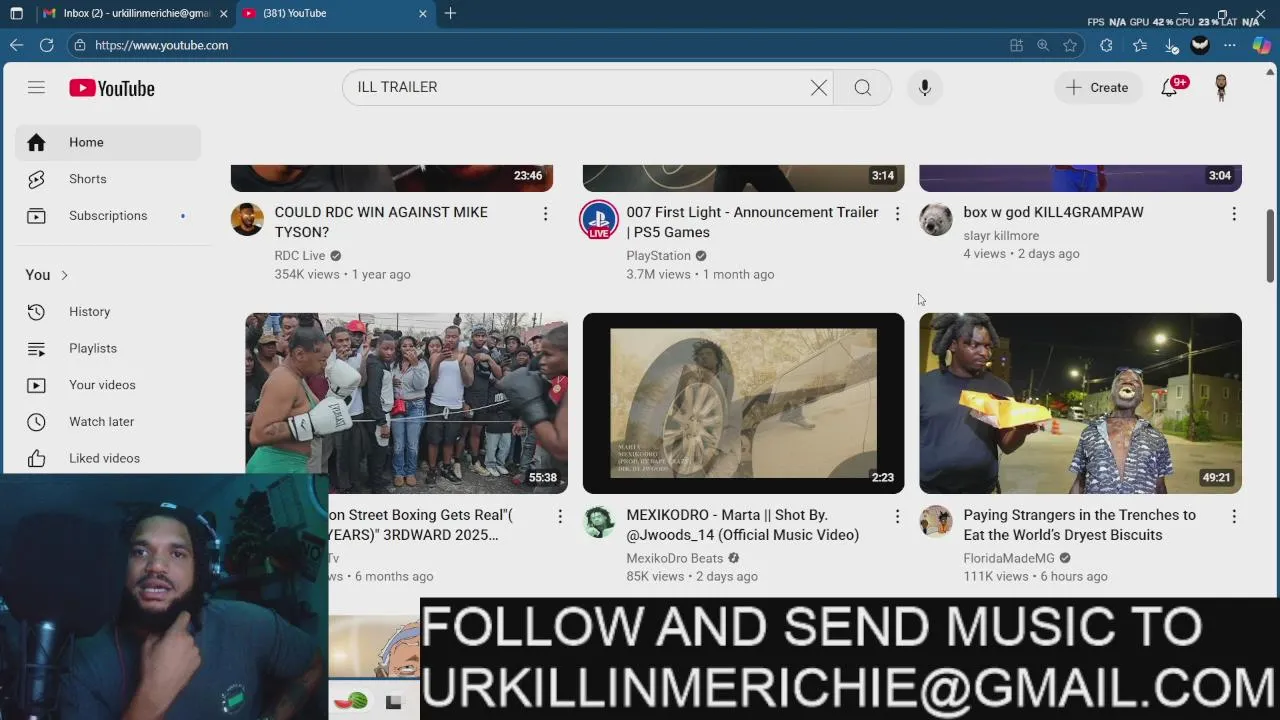
Task: Click the MexikoDro Beats channel avatar
Action: click(599, 522)
